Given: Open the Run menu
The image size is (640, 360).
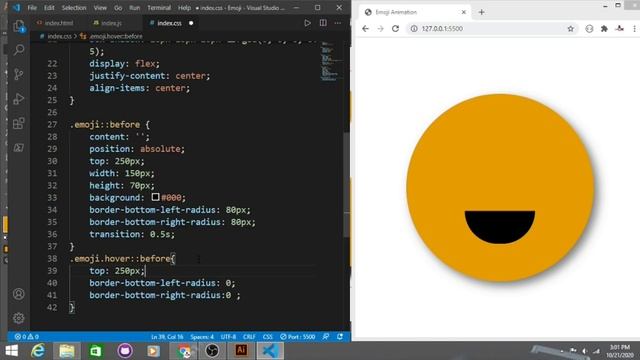Looking at the screenshot, I should click(134, 8).
